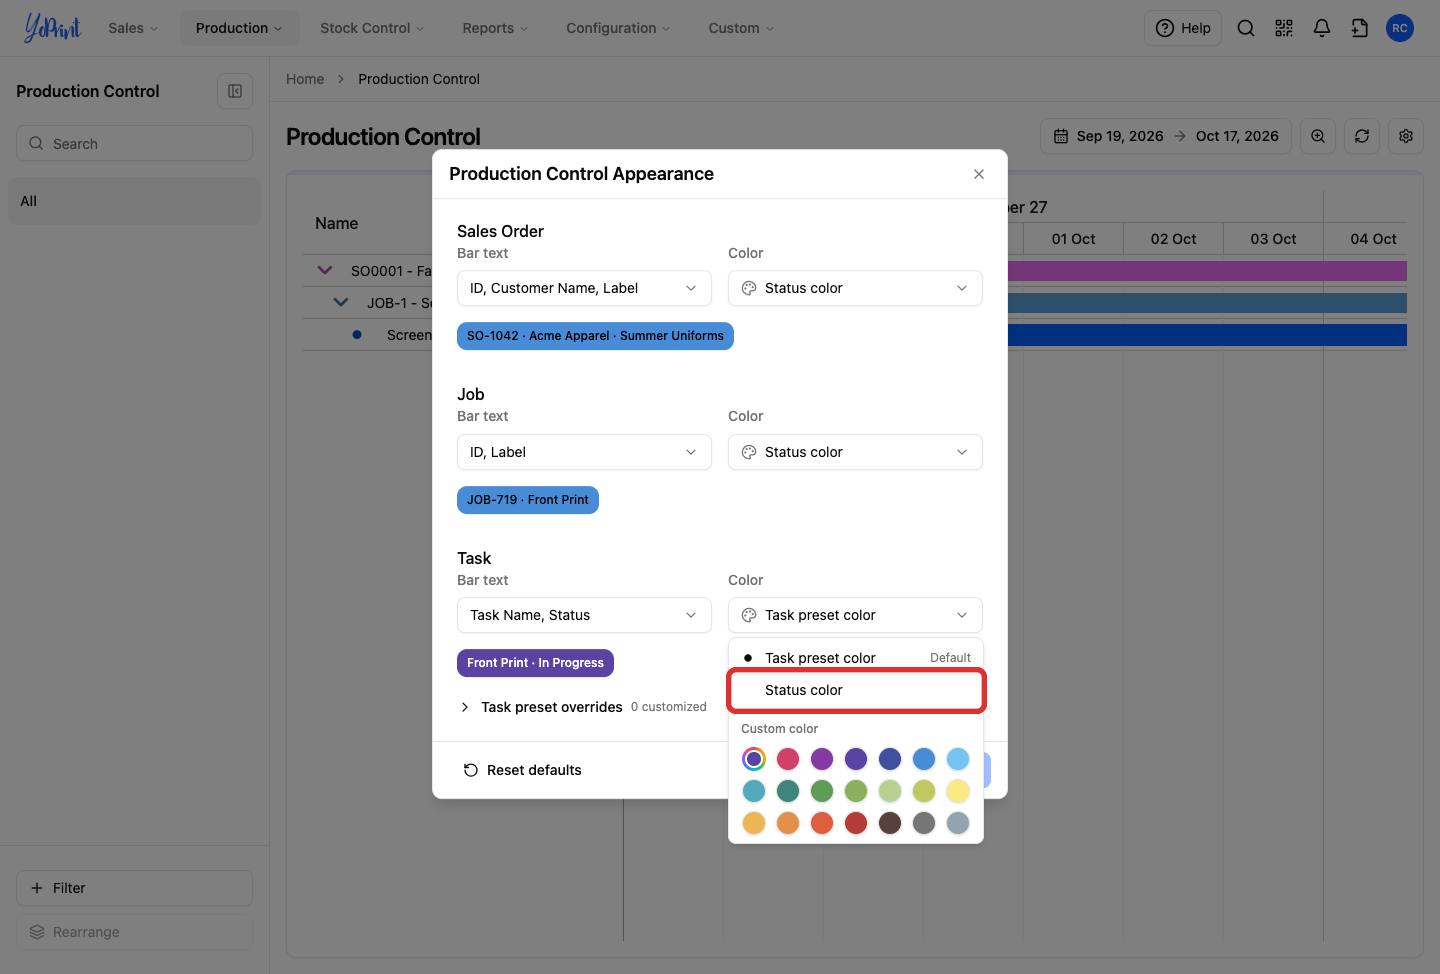Open the Task Name, Status dropdown
This screenshot has height=974, width=1440.
click(x=584, y=615)
